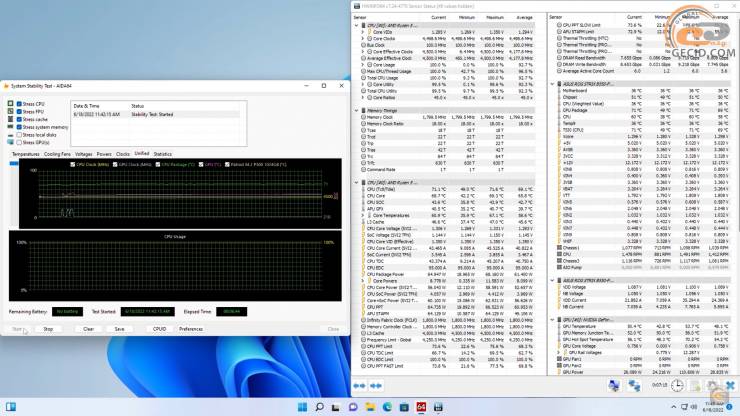Click the Current column header in HWiNFO left pane
This screenshot has height=416, width=740.
(x=438, y=17)
